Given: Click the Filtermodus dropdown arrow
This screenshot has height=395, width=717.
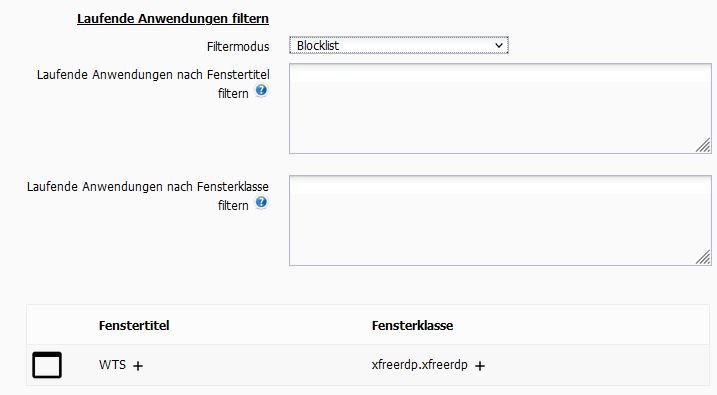Looking at the screenshot, I should (499, 45).
